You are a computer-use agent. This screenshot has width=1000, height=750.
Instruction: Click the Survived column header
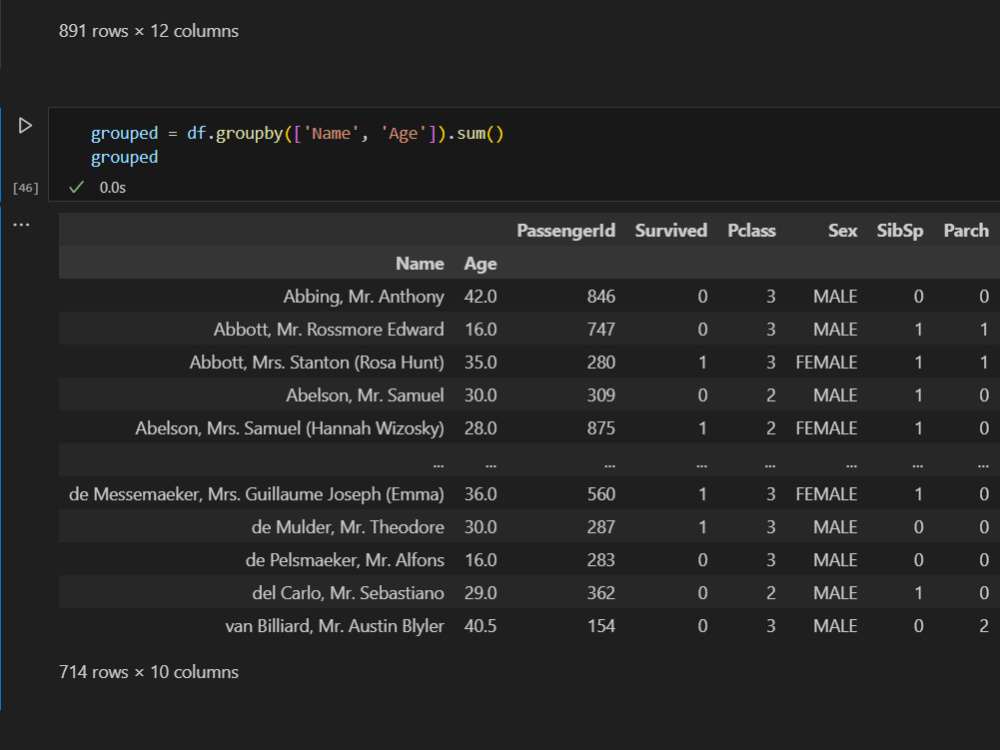pos(671,230)
